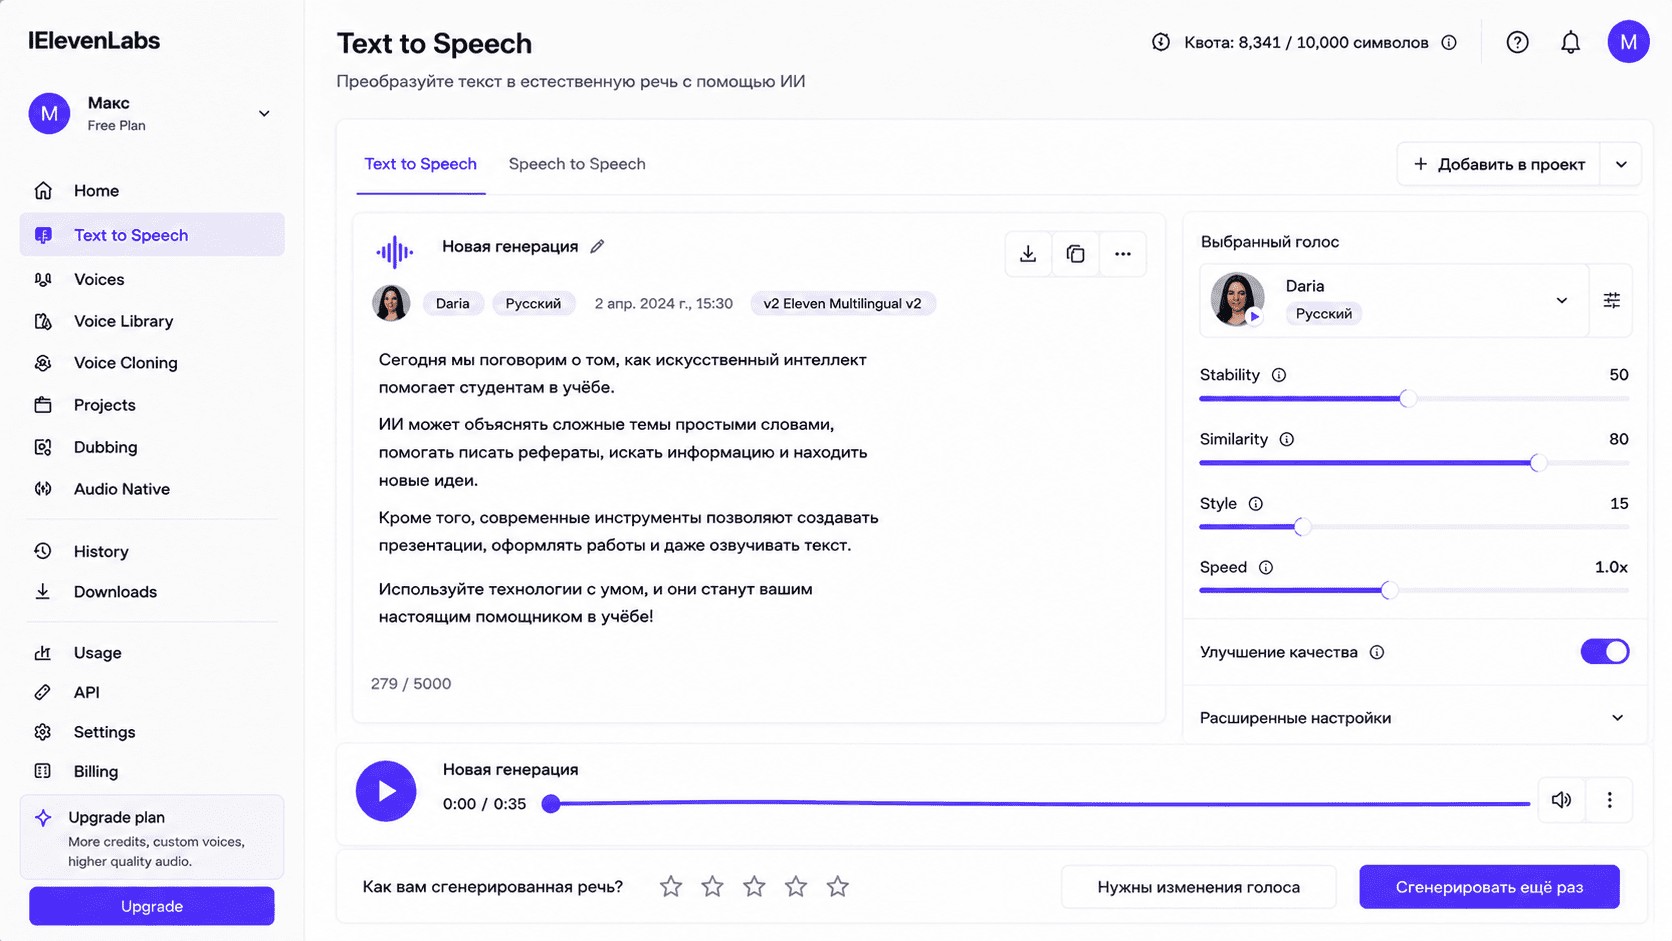Open user avatar M in top right
Screen dimensions: 1672x941
[x=1628, y=42]
